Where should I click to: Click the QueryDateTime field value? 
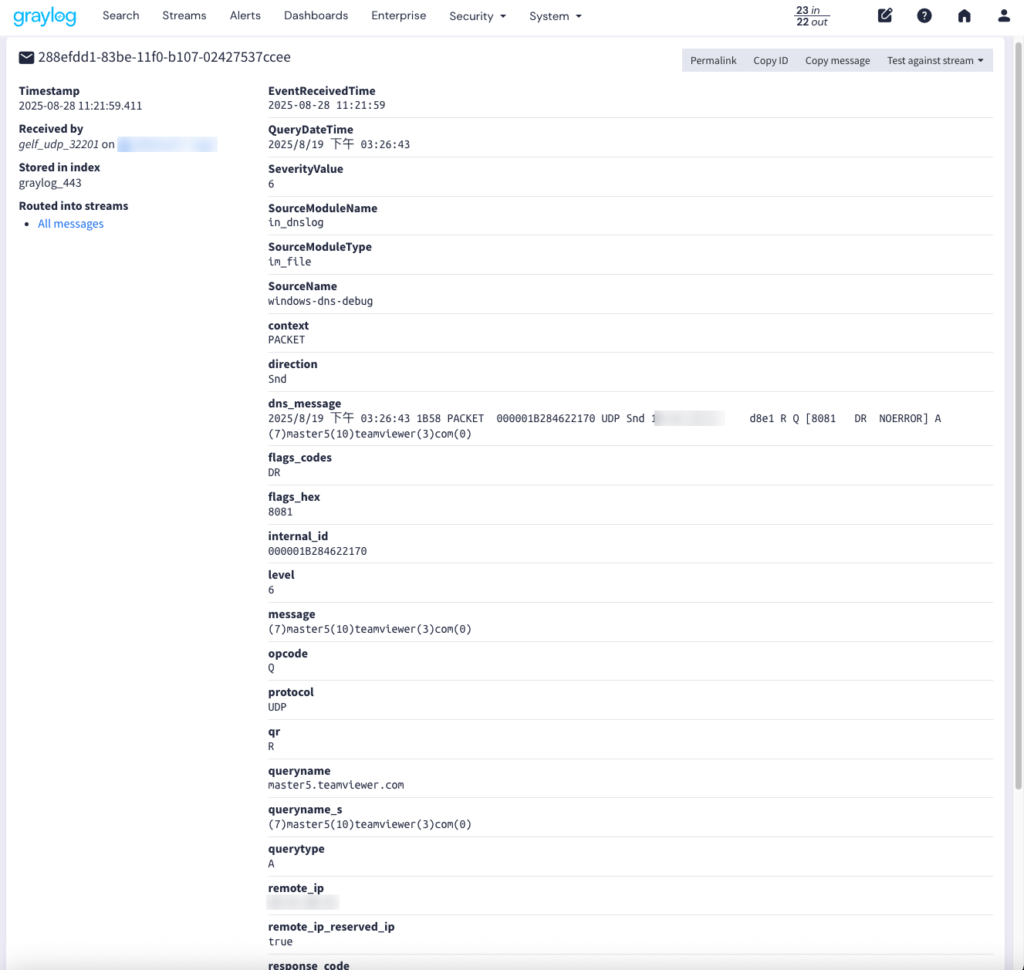339,144
